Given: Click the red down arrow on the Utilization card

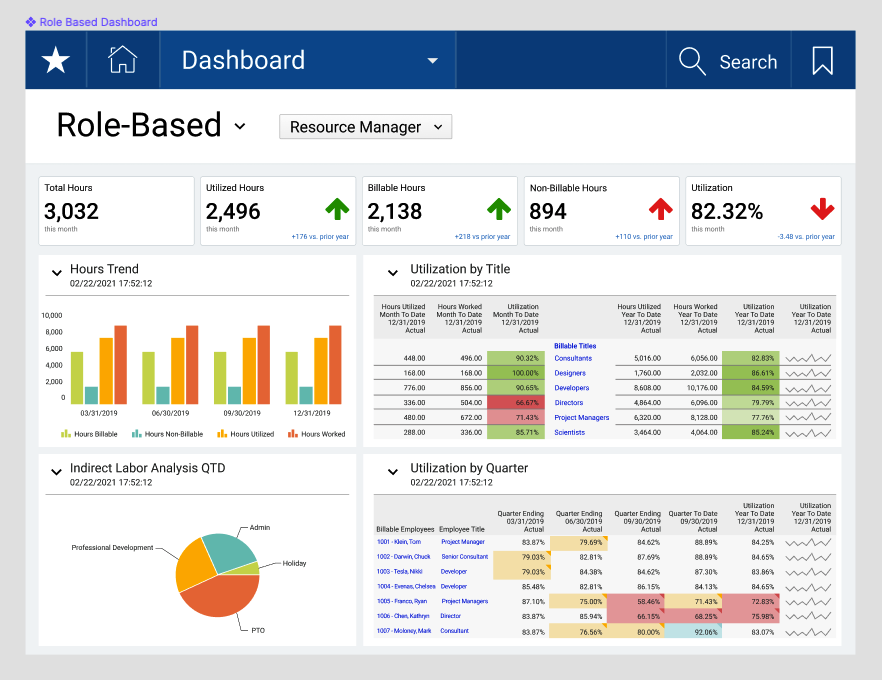Looking at the screenshot, I should click(x=822, y=208).
